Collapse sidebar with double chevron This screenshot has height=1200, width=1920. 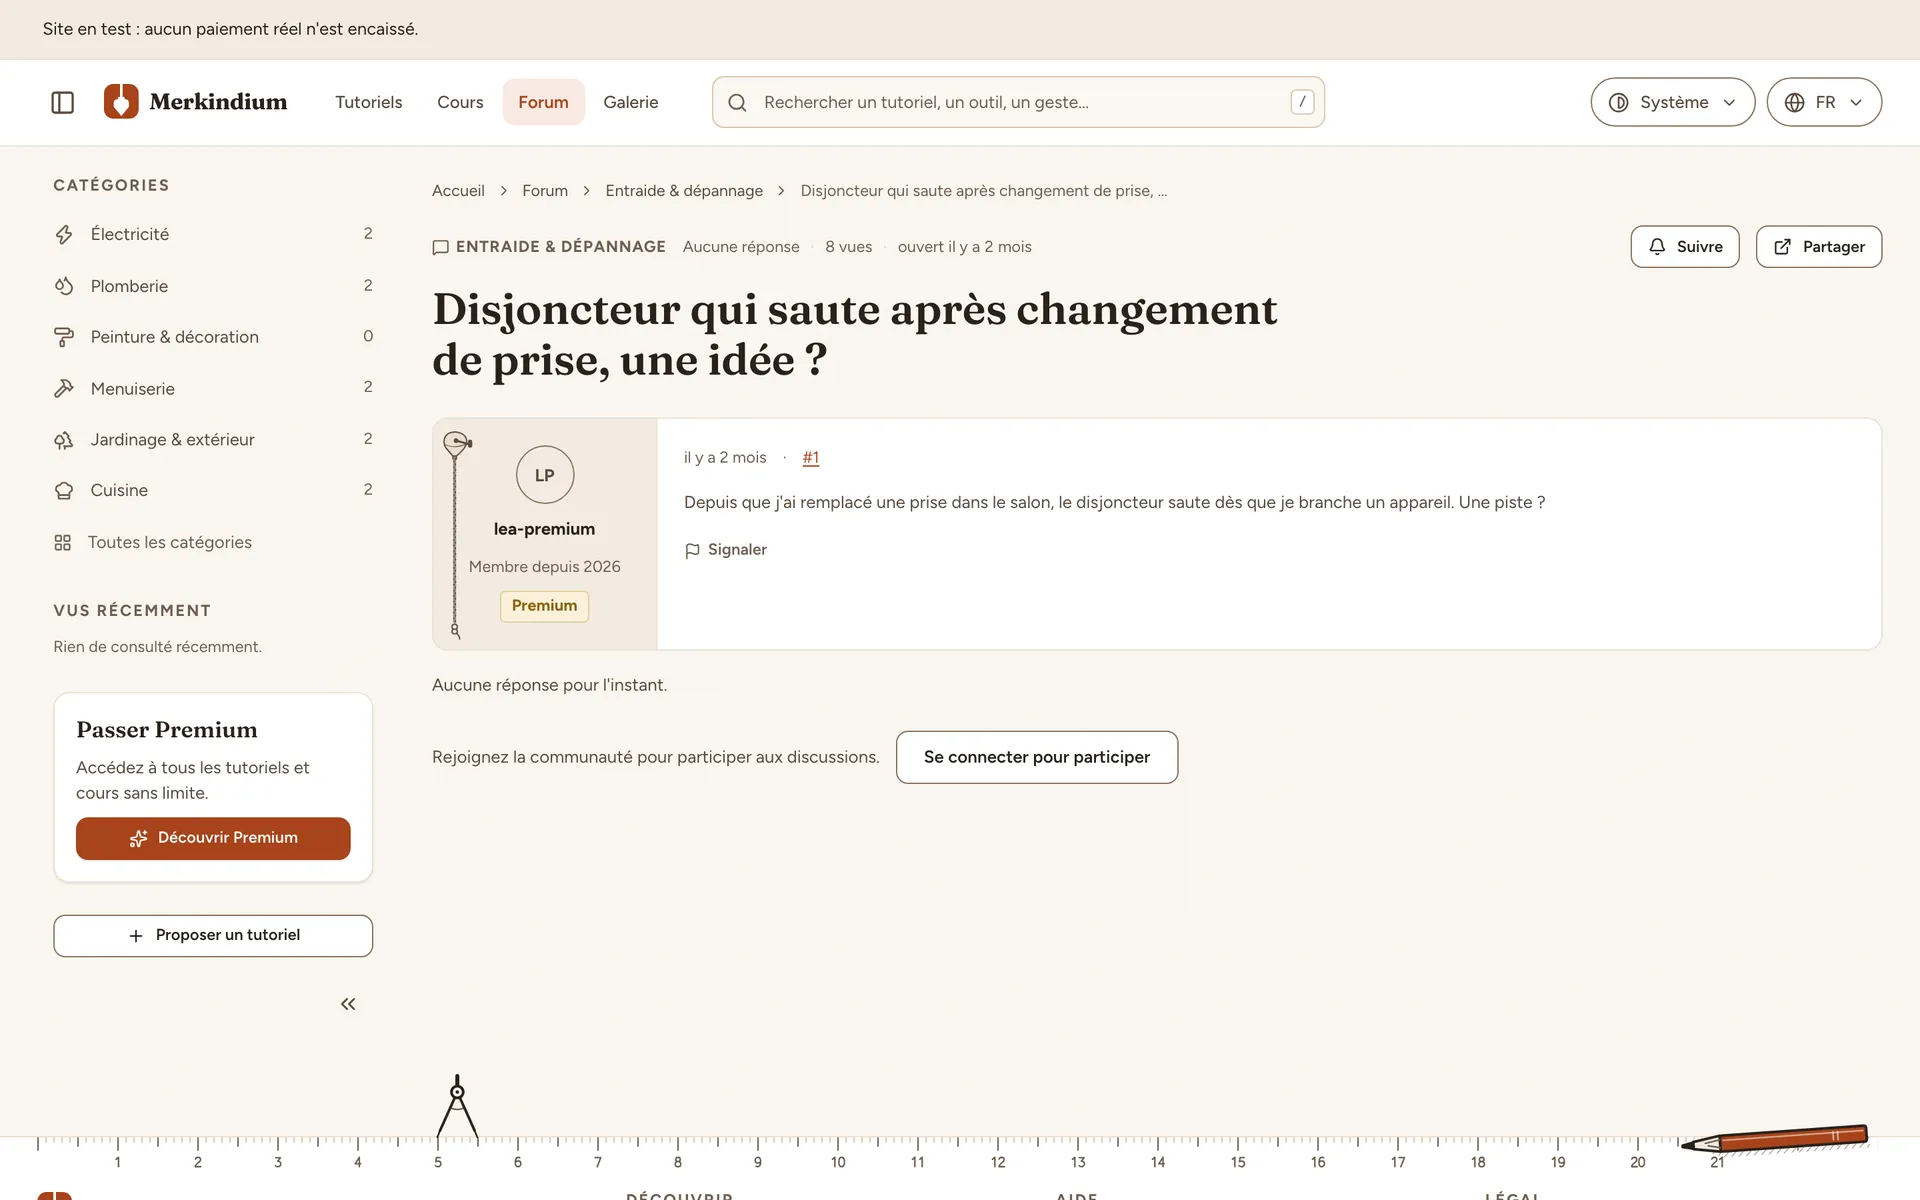pyautogui.click(x=348, y=1004)
